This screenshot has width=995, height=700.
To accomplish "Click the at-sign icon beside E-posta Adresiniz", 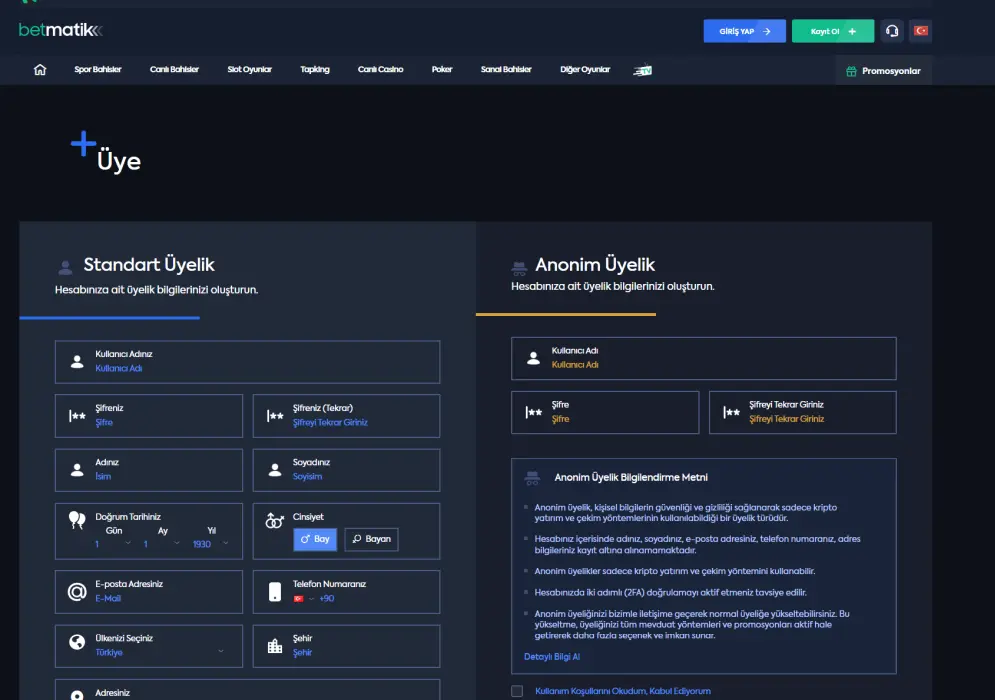I will pyautogui.click(x=77, y=592).
